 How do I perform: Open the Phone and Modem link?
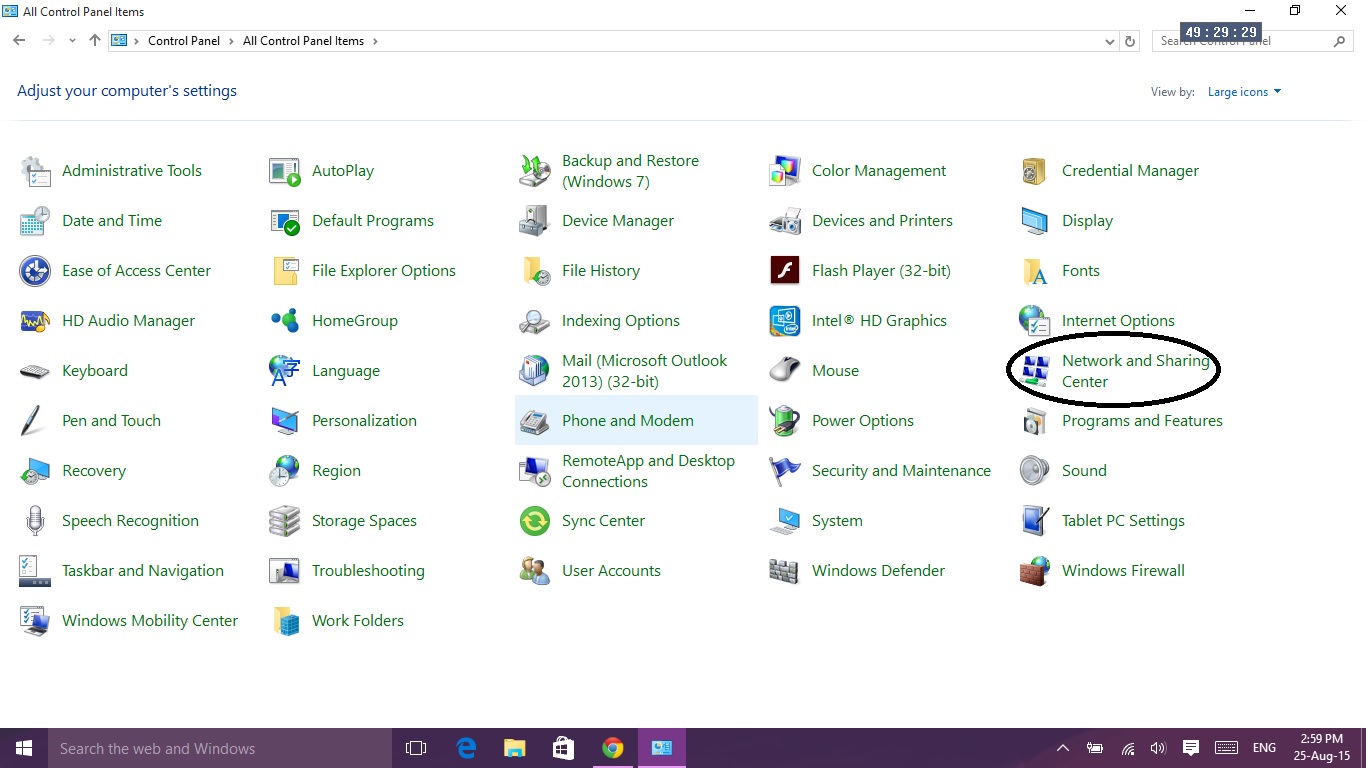pyautogui.click(x=627, y=421)
